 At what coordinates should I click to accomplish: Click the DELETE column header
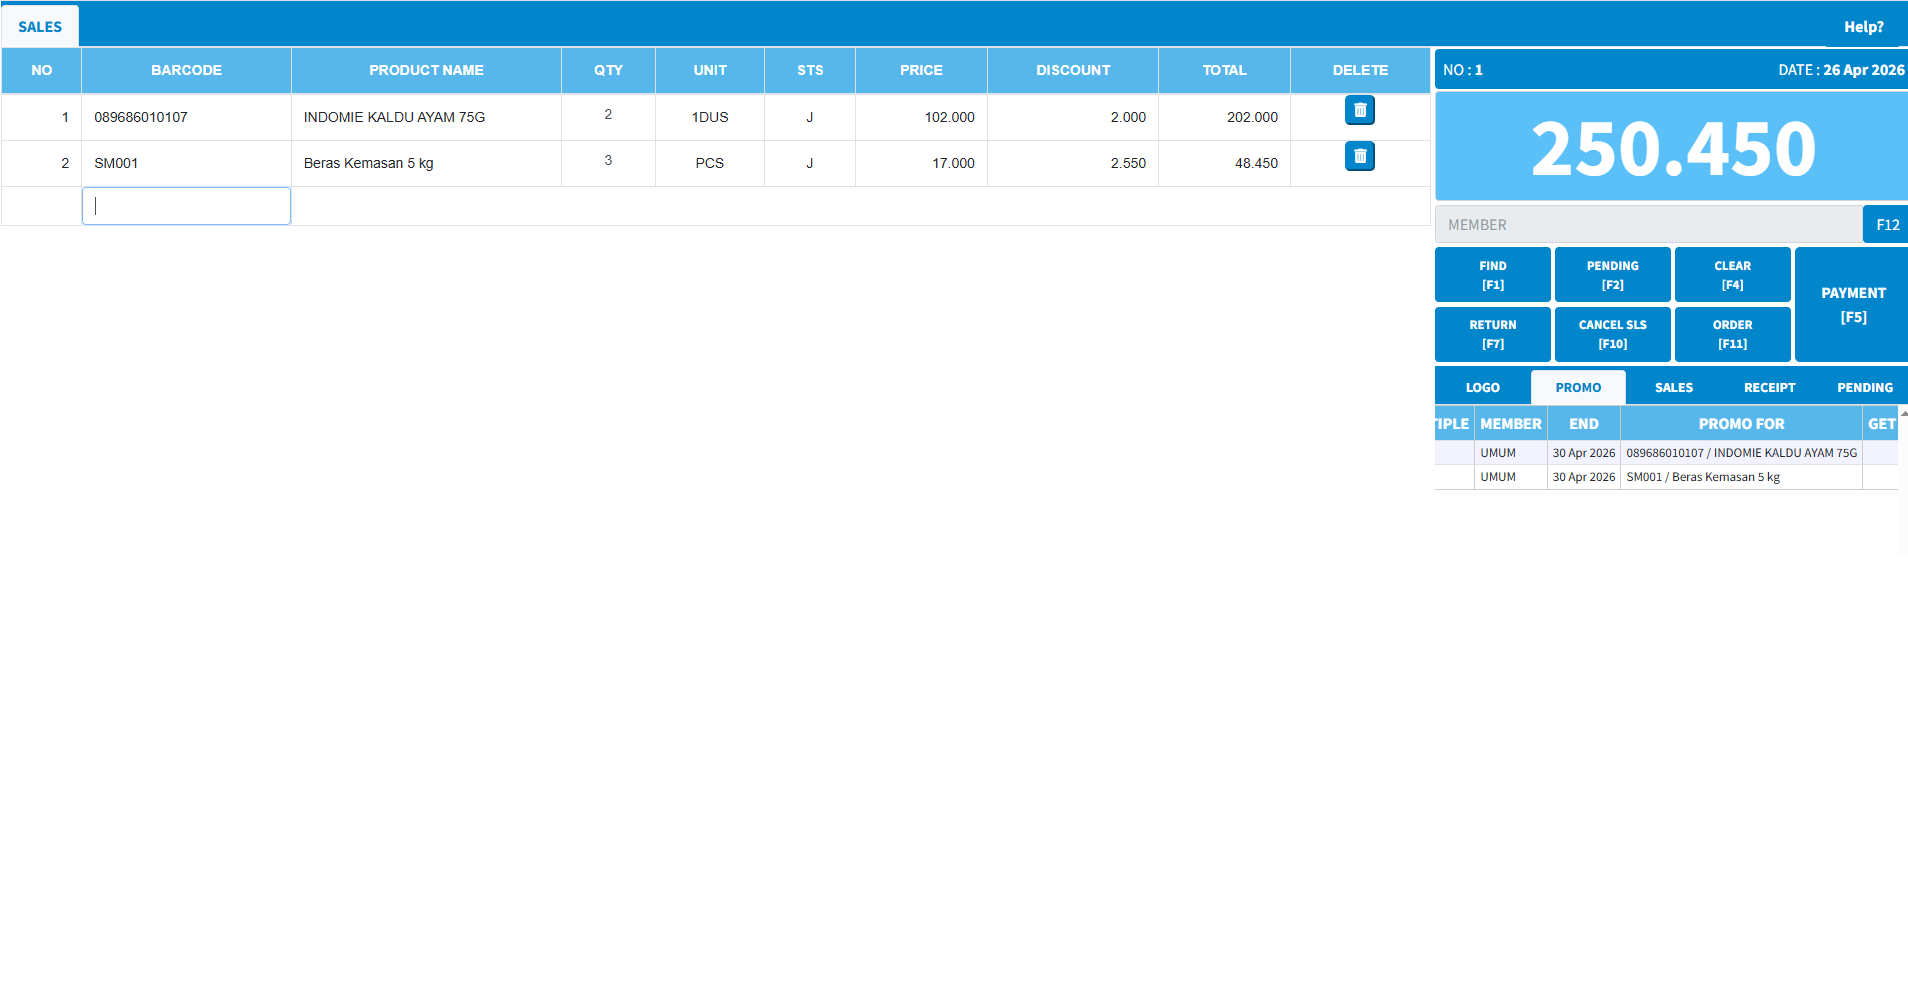coord(1360,70)
